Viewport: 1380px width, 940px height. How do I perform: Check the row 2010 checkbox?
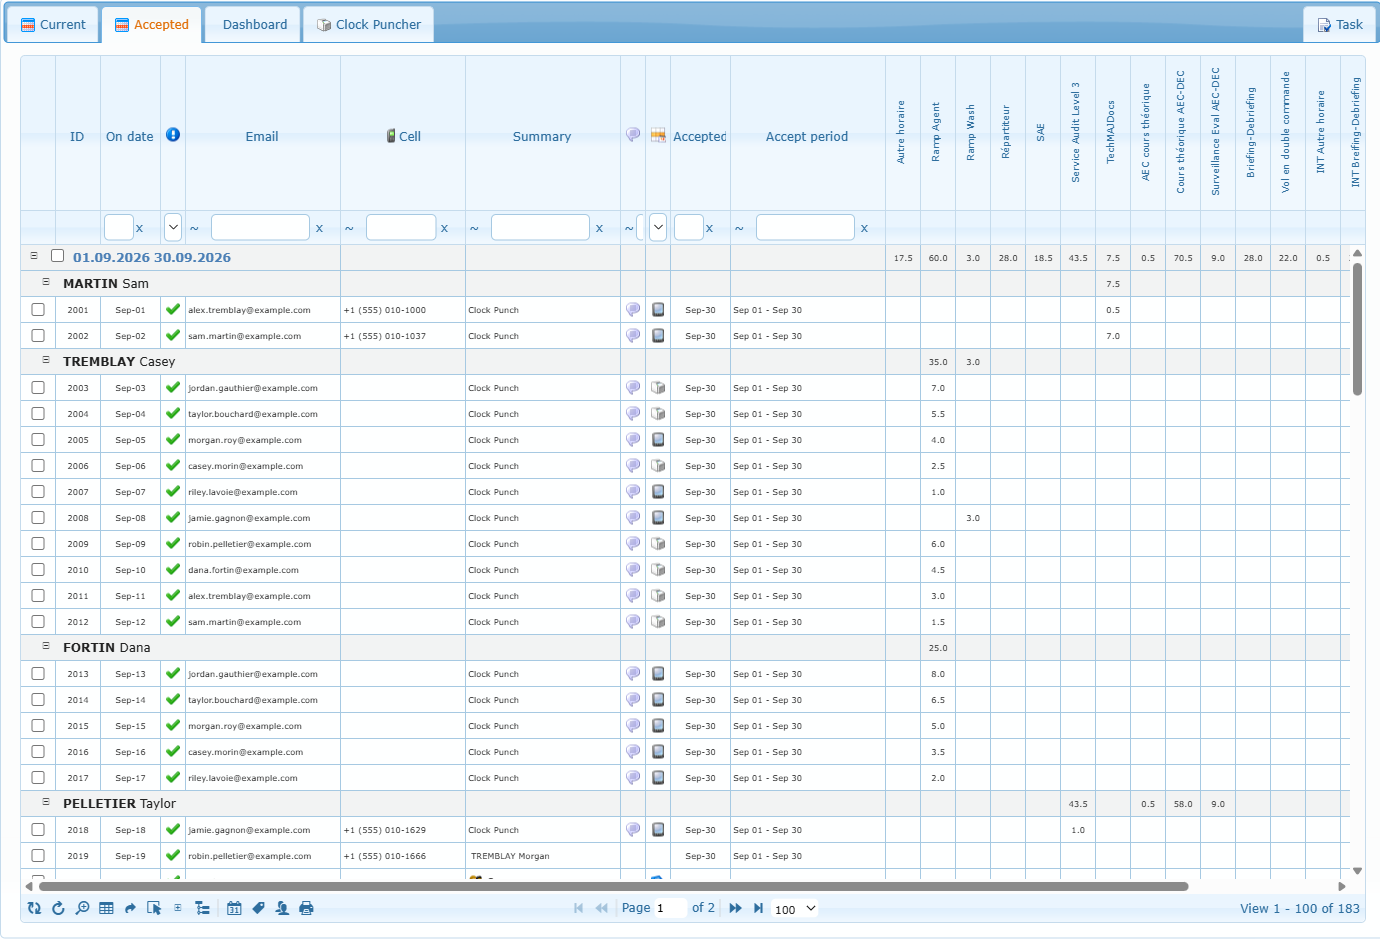click(x=38, y=570)
